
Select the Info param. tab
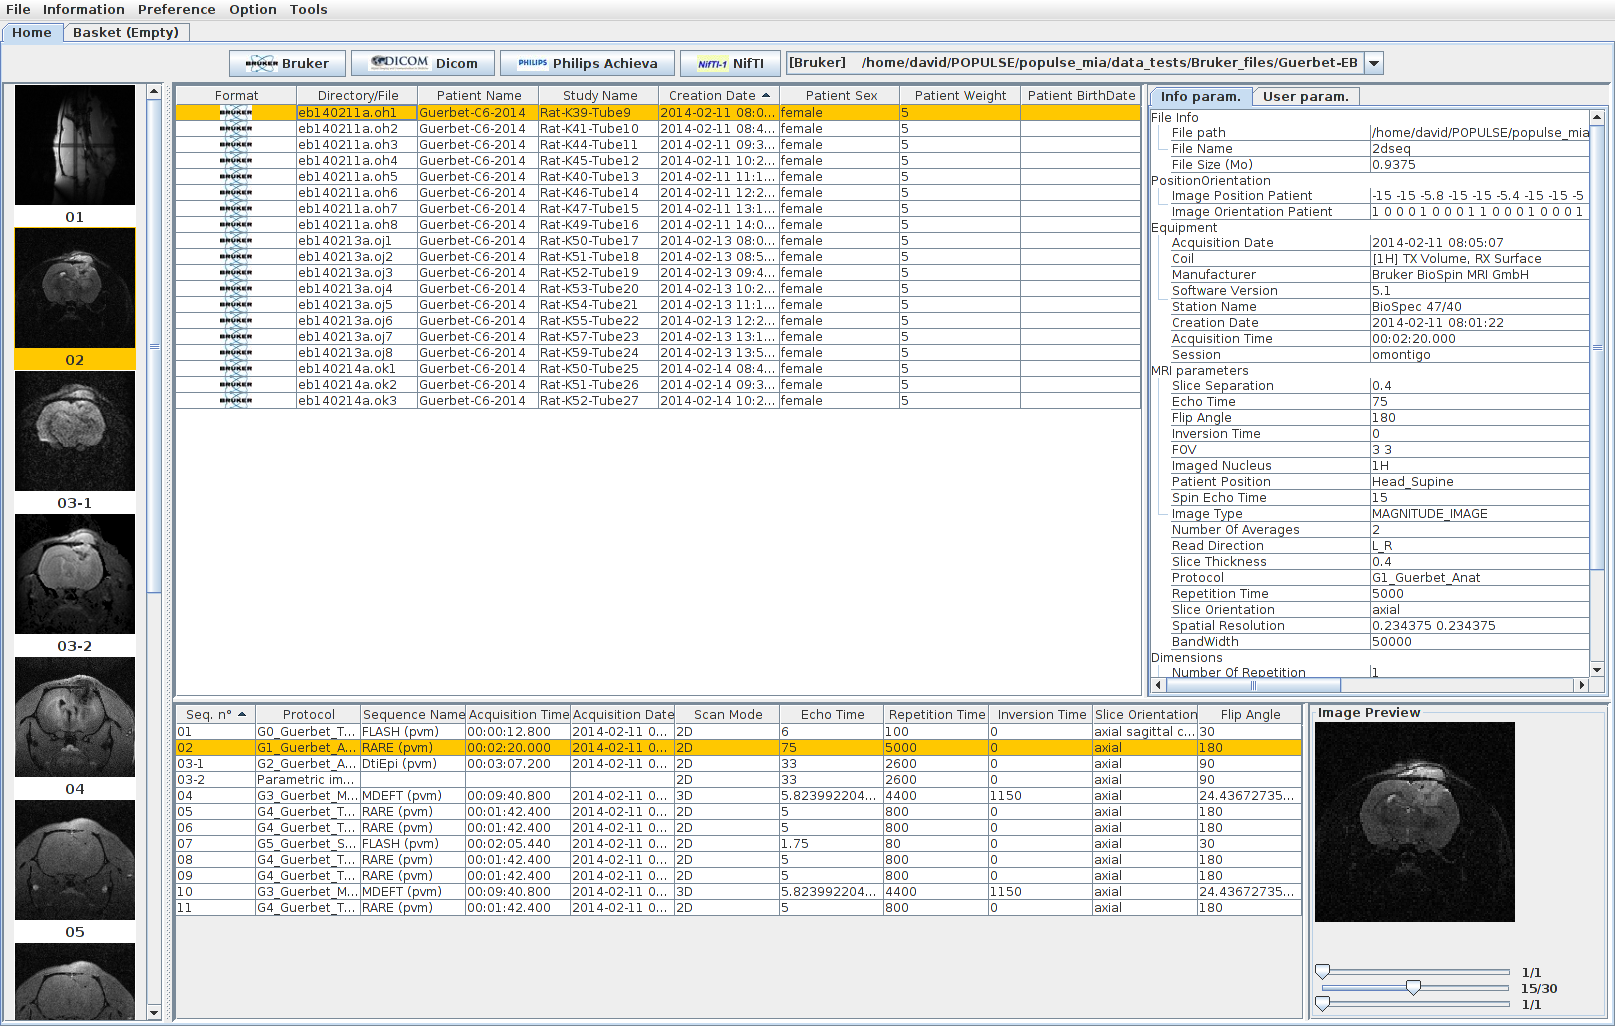[1200, 96]
